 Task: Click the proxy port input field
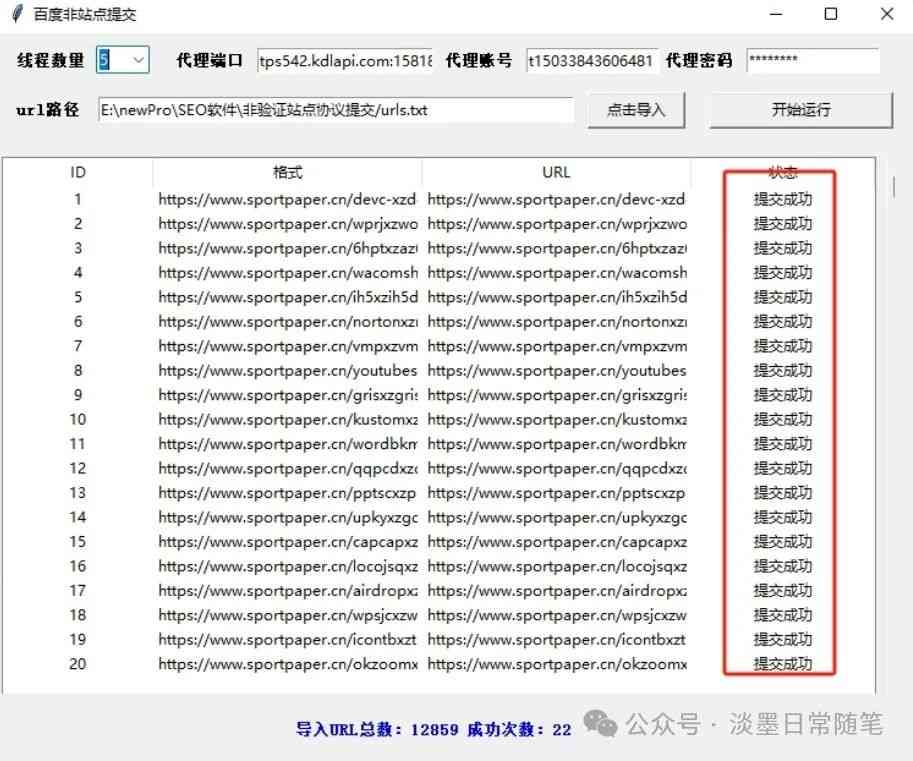(x=345, y=61)
